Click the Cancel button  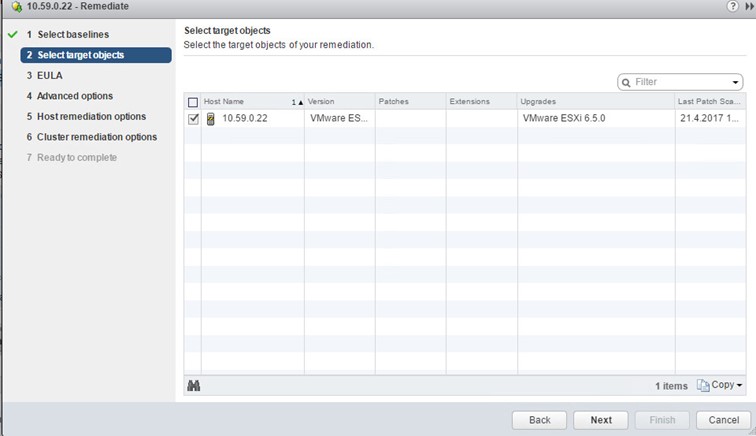click(x=723, y=420)
